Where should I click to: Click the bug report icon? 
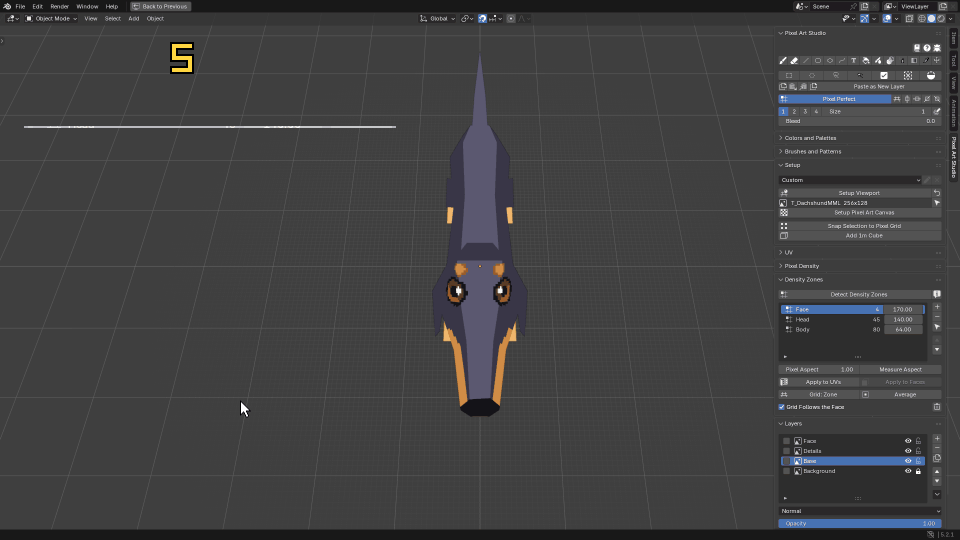pos(937,48)
